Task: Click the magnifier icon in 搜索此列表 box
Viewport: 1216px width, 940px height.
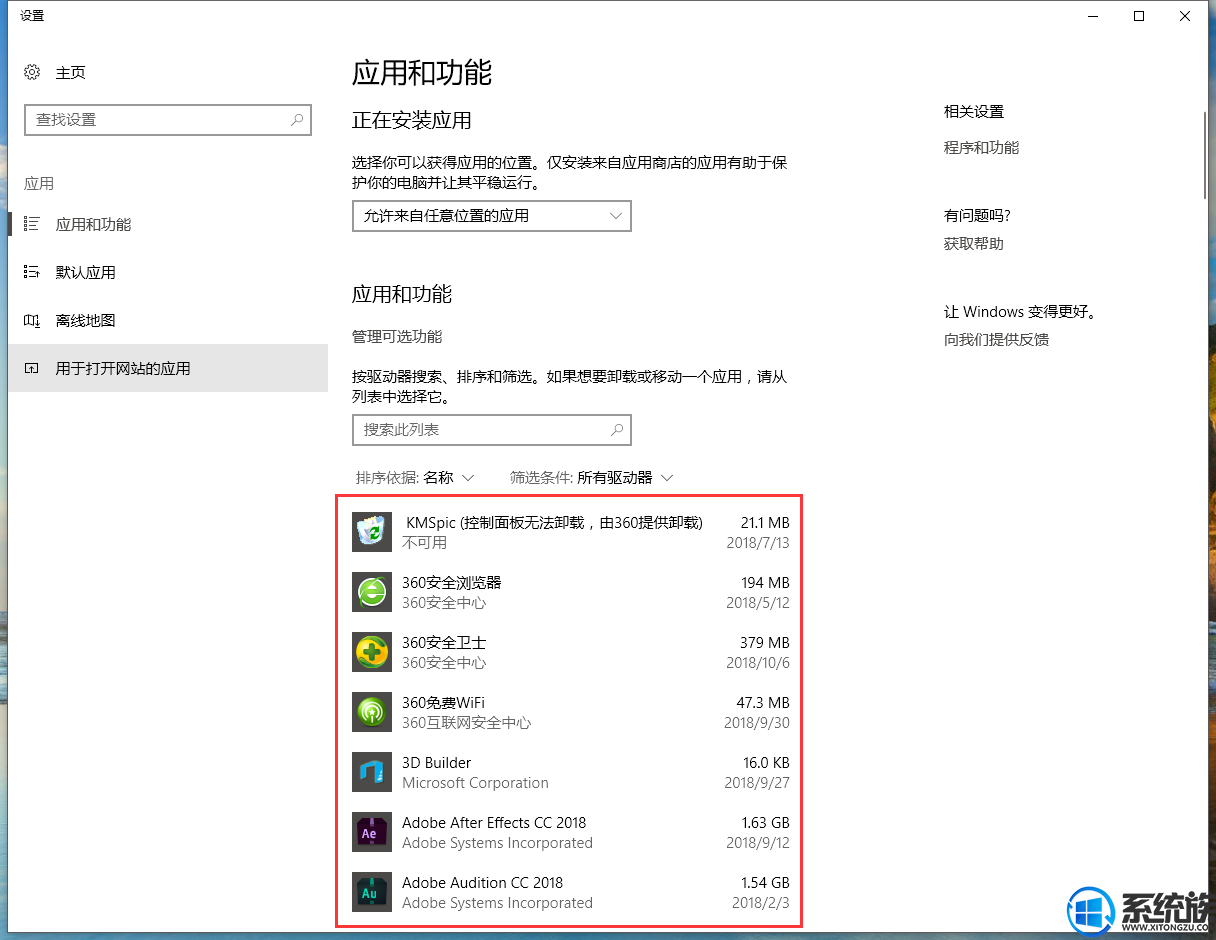Action: pos(617,430)
